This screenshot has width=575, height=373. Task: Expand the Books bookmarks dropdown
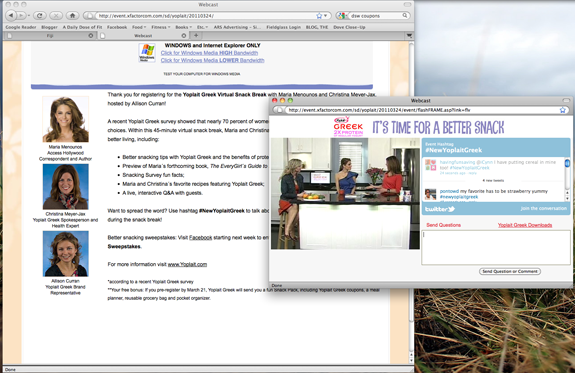click(183, 27)
